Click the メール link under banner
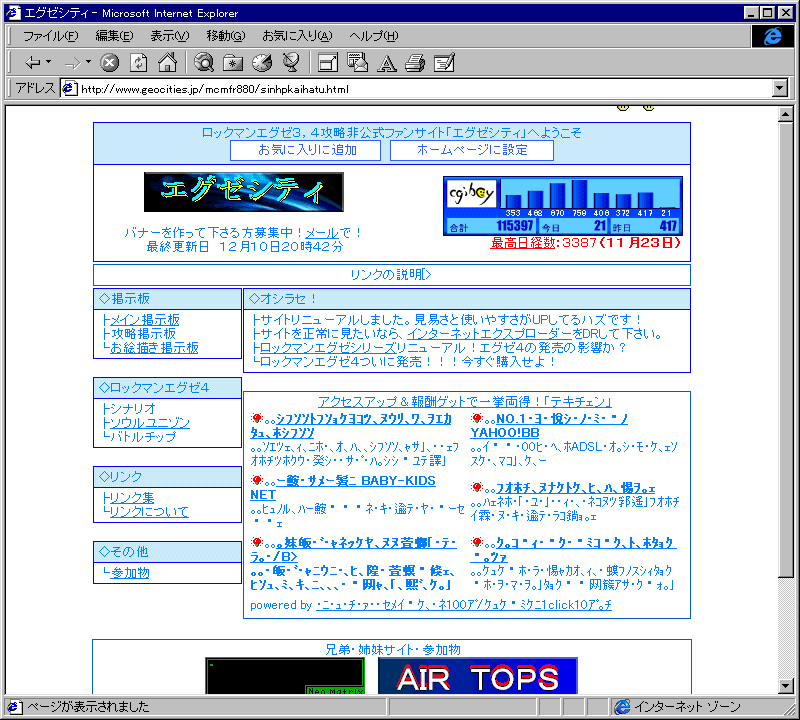Screen dimensions: 800x720 322,233
